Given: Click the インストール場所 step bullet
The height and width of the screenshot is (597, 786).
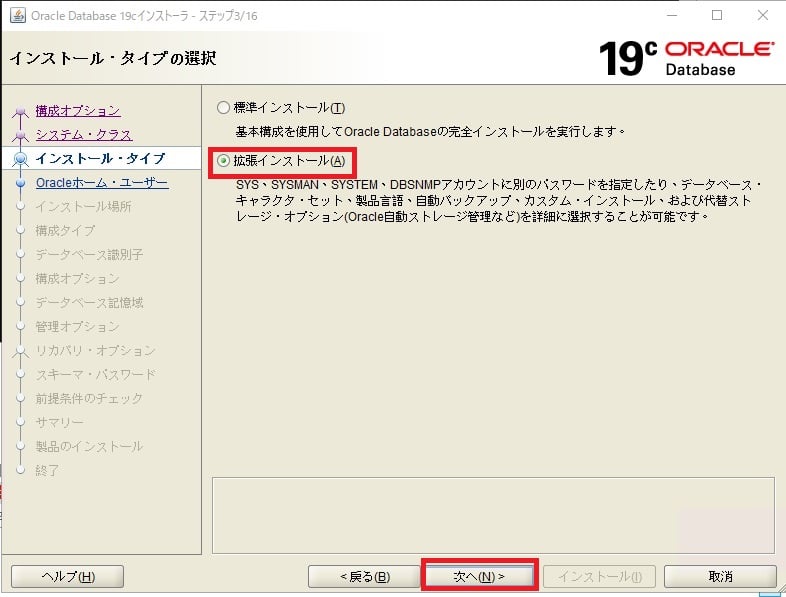Looking at the screenshot, I should (20, 207).
